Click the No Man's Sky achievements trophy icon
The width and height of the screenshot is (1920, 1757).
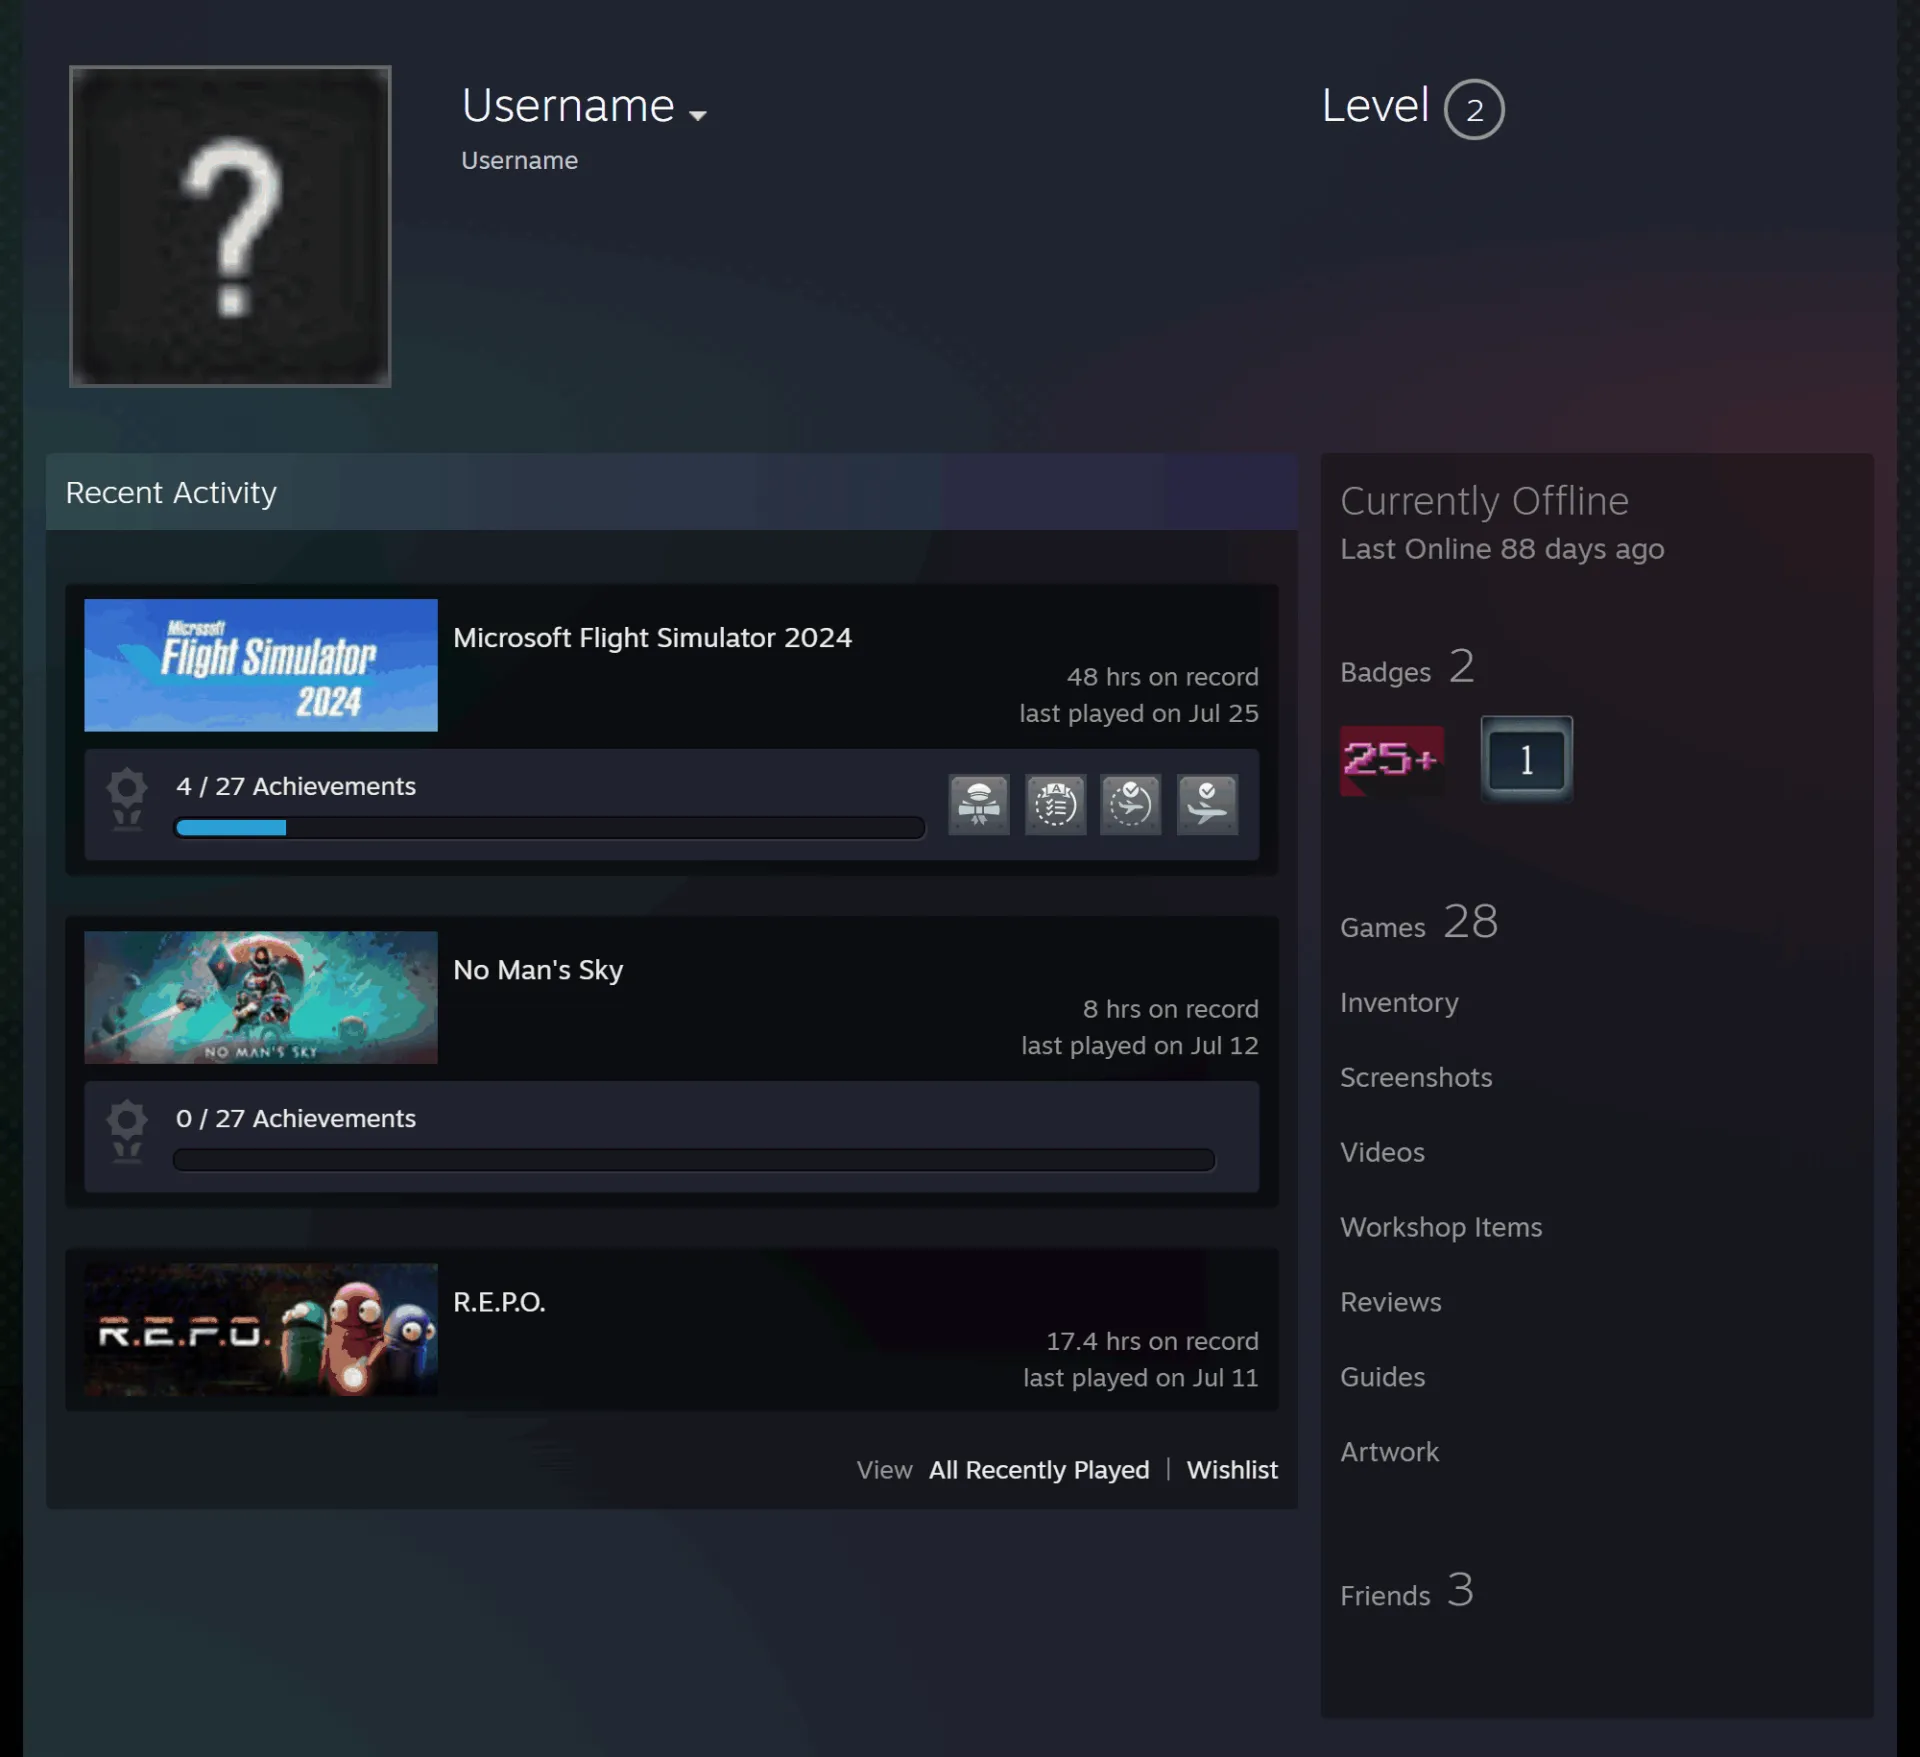(x=127, y=1131)
